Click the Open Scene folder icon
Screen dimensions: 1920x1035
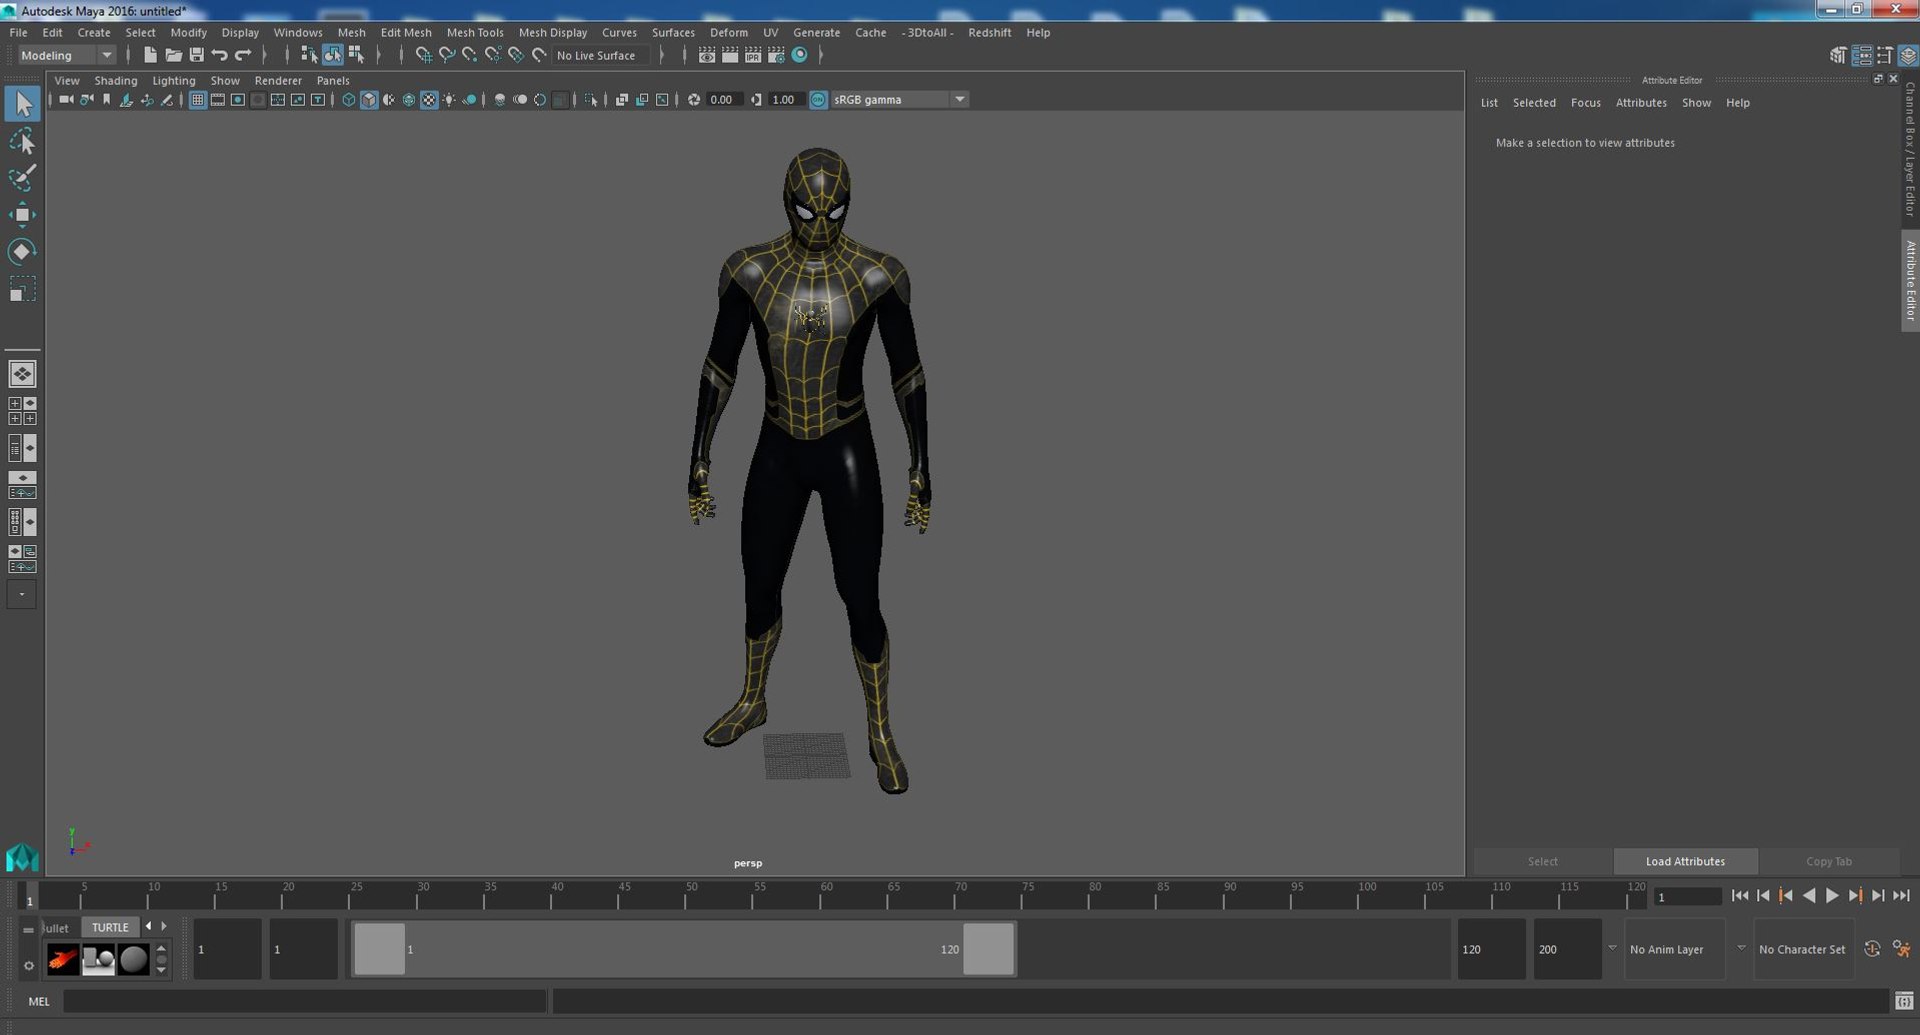173,55
